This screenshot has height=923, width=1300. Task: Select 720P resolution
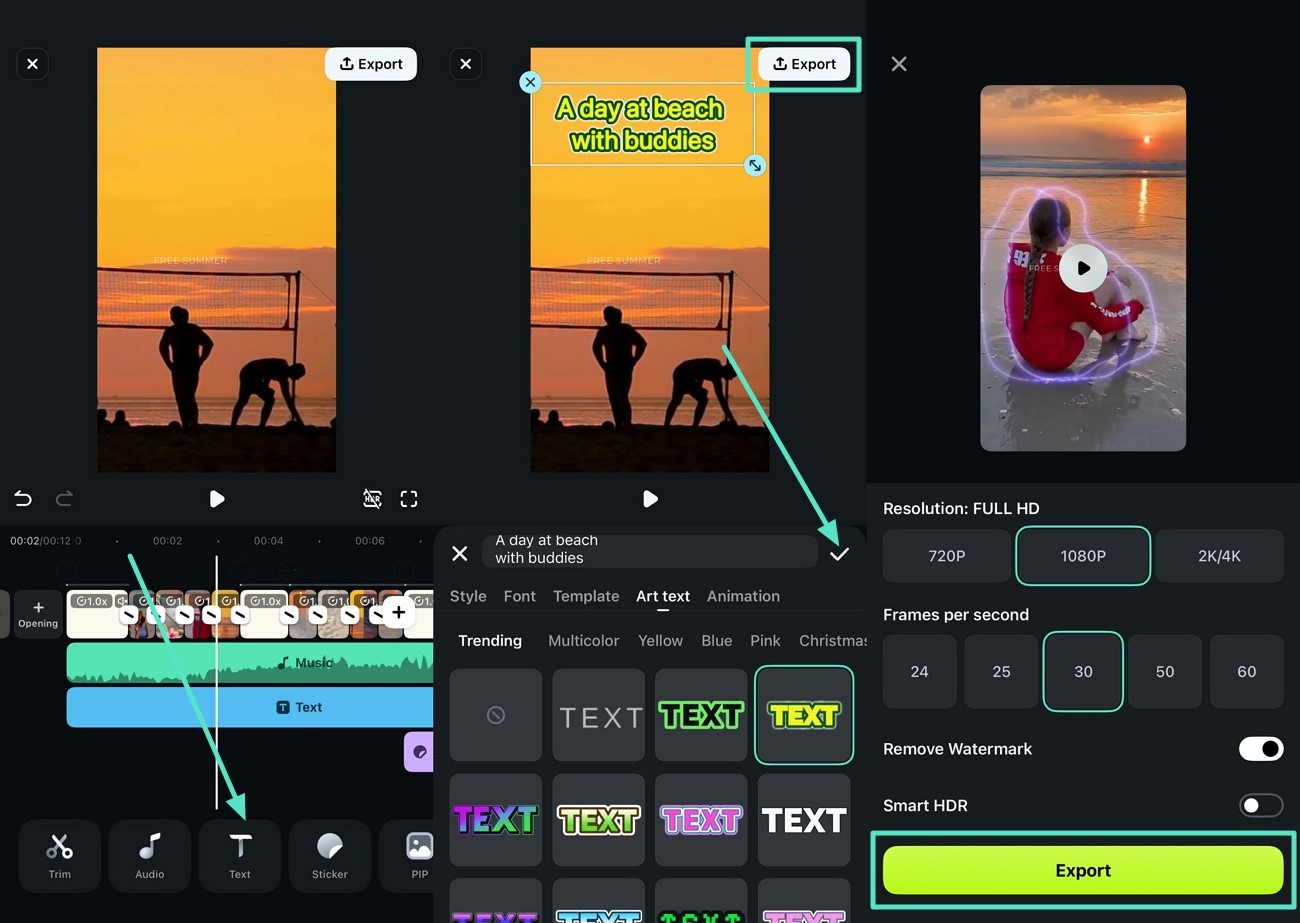(x=946, y=556)
